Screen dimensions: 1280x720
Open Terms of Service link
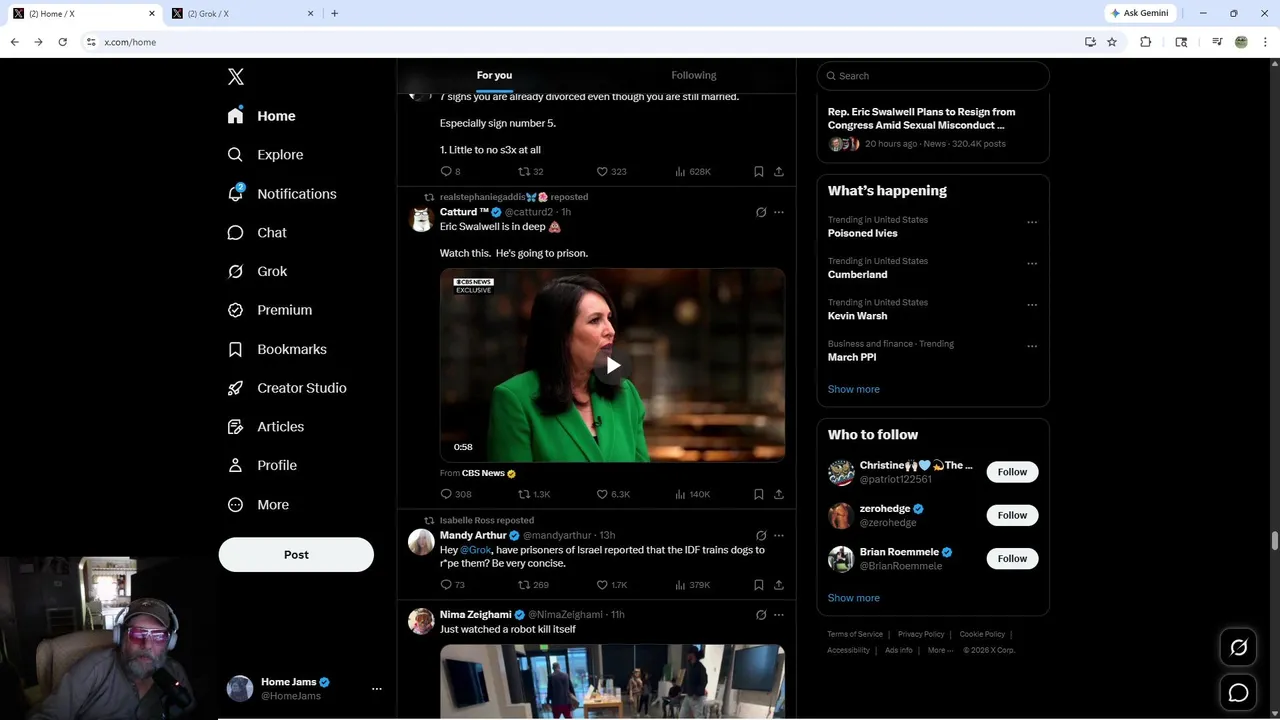(855, 634)
